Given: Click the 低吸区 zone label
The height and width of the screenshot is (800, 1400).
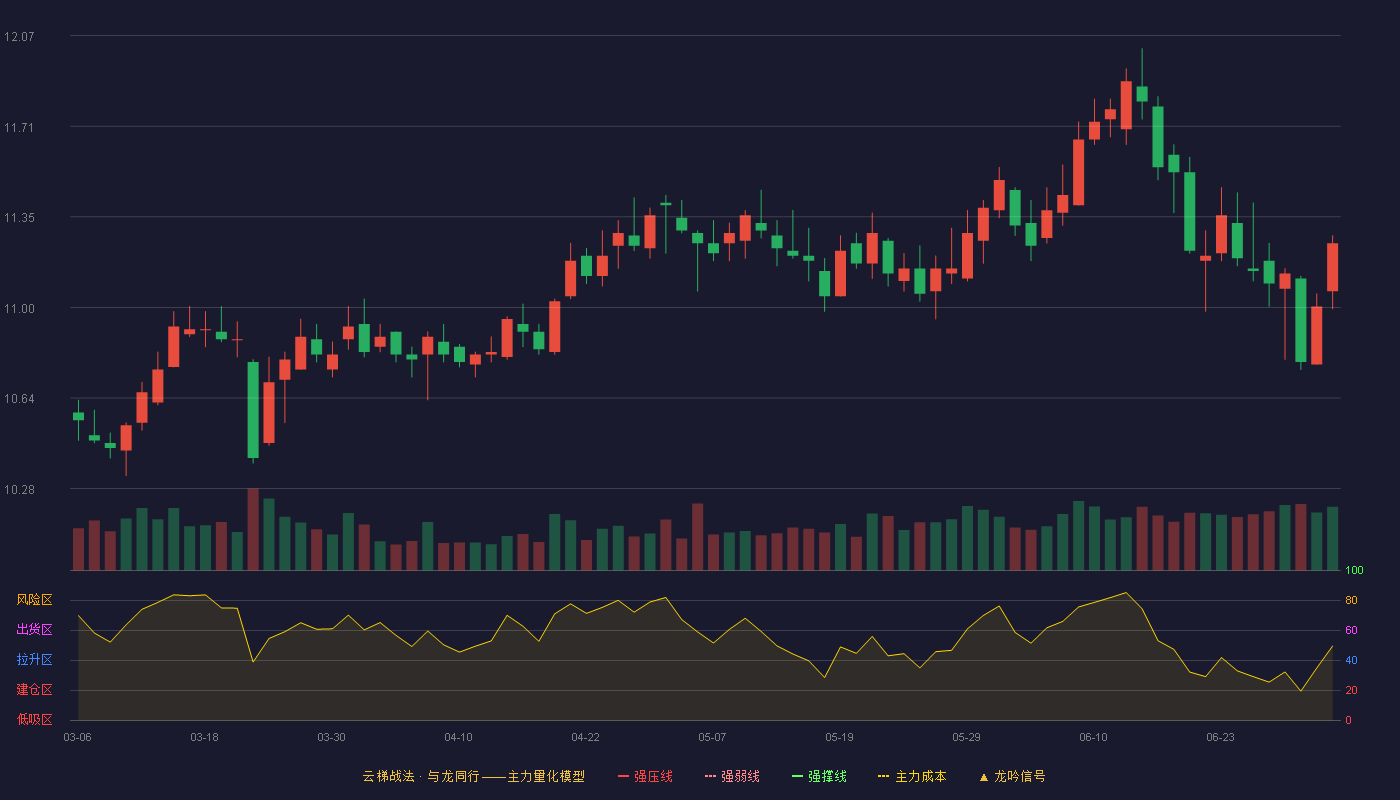Looking at the screenshot, I should [x=34, y=720].
